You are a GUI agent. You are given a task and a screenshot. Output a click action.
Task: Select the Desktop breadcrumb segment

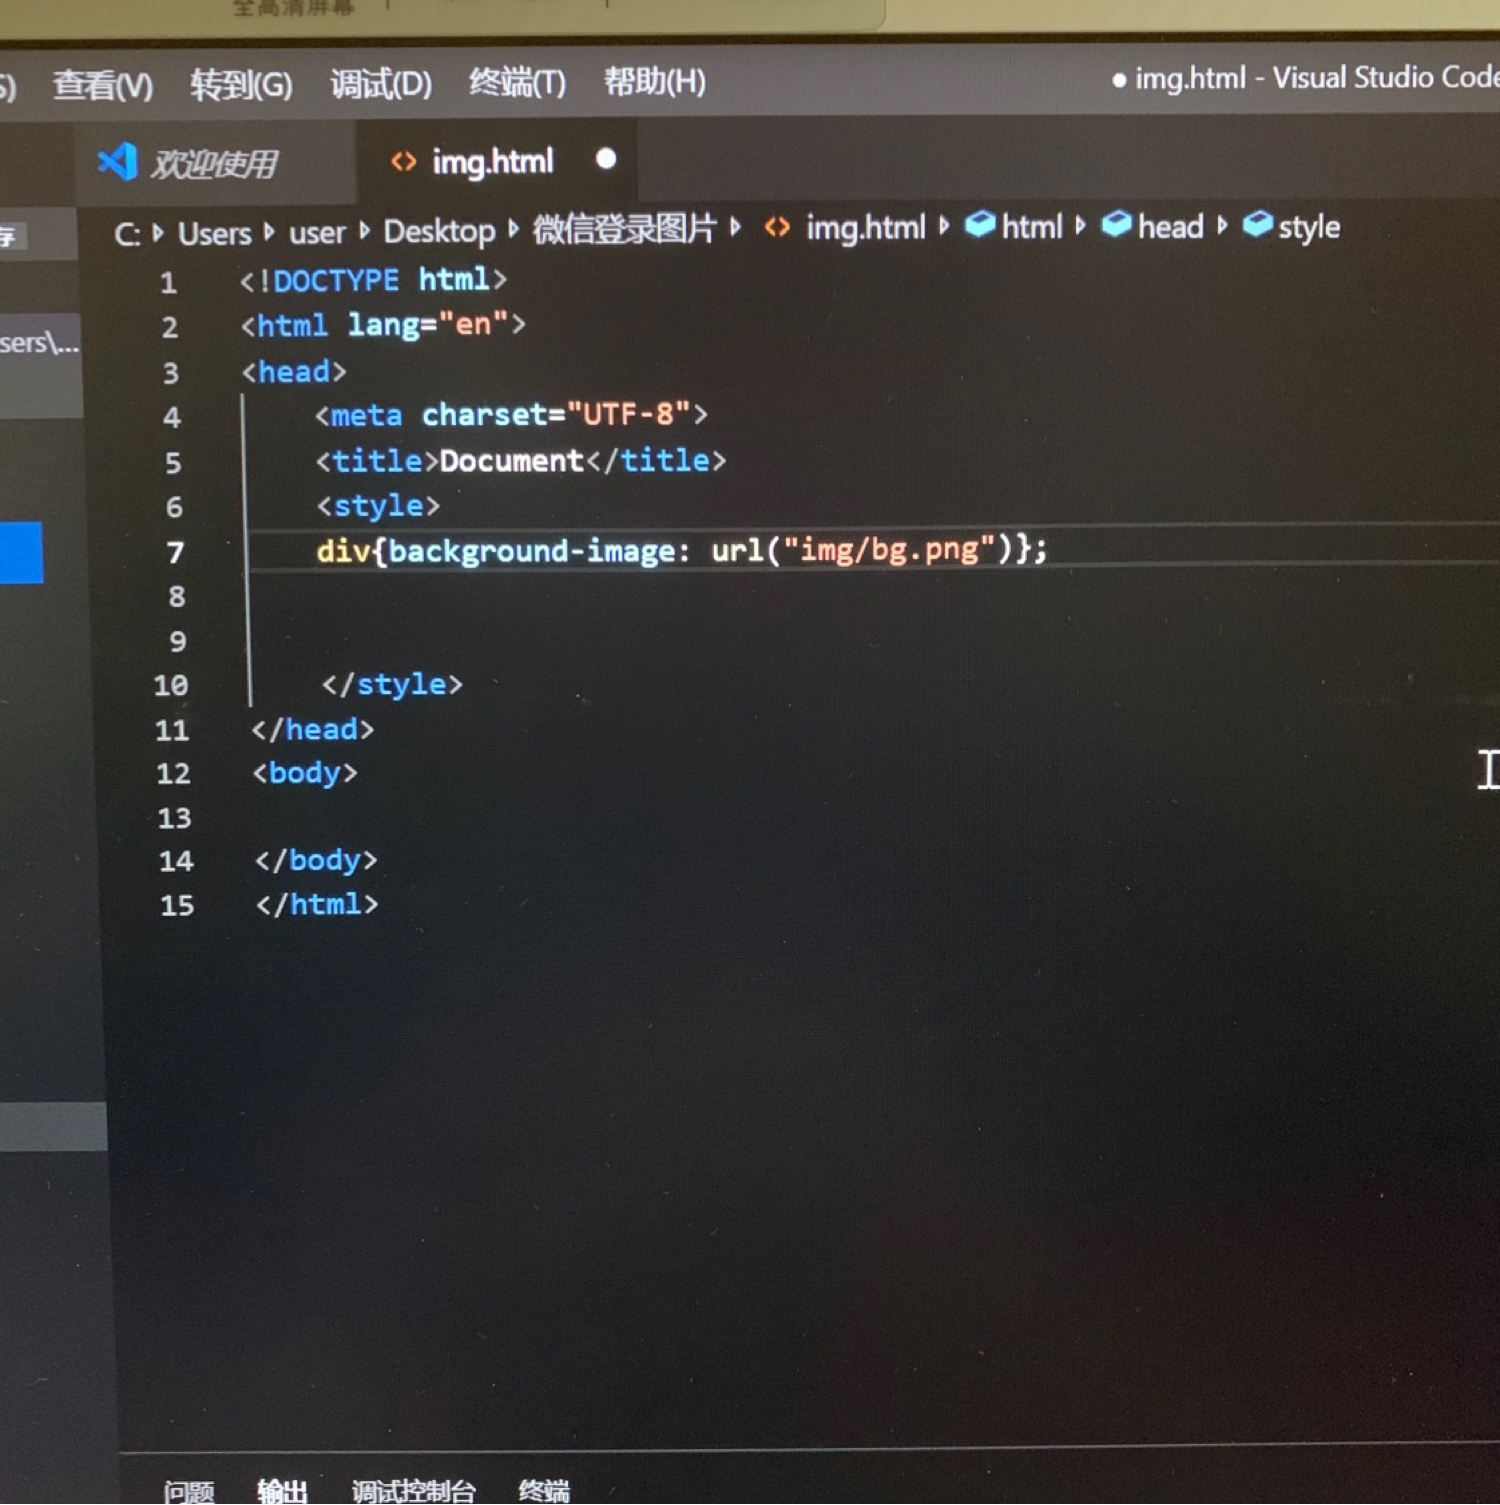tap(439, 232)
